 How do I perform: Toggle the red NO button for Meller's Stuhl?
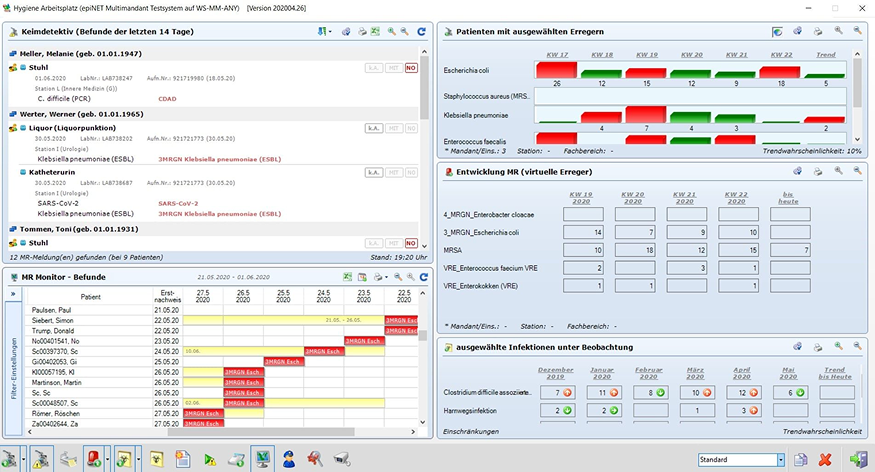(x=411, y=68)
